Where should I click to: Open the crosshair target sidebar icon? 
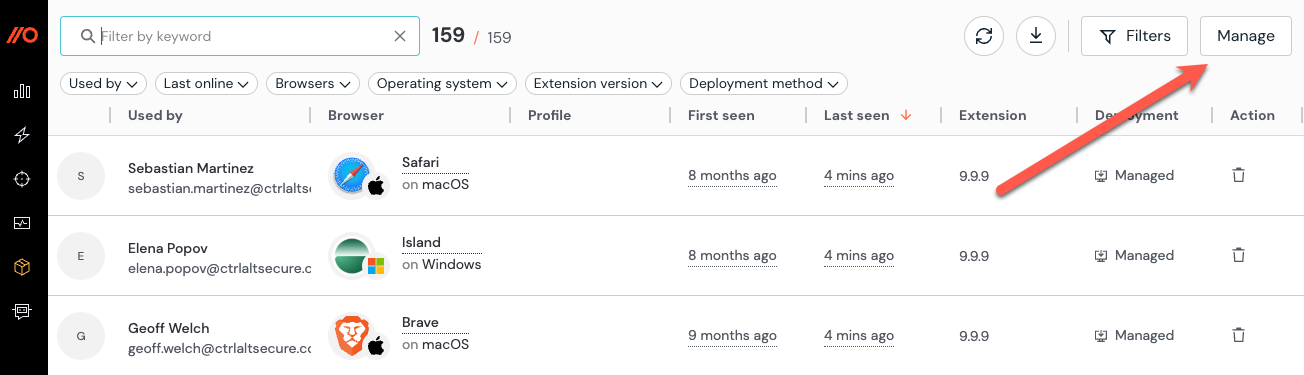[x=22, y=179]
